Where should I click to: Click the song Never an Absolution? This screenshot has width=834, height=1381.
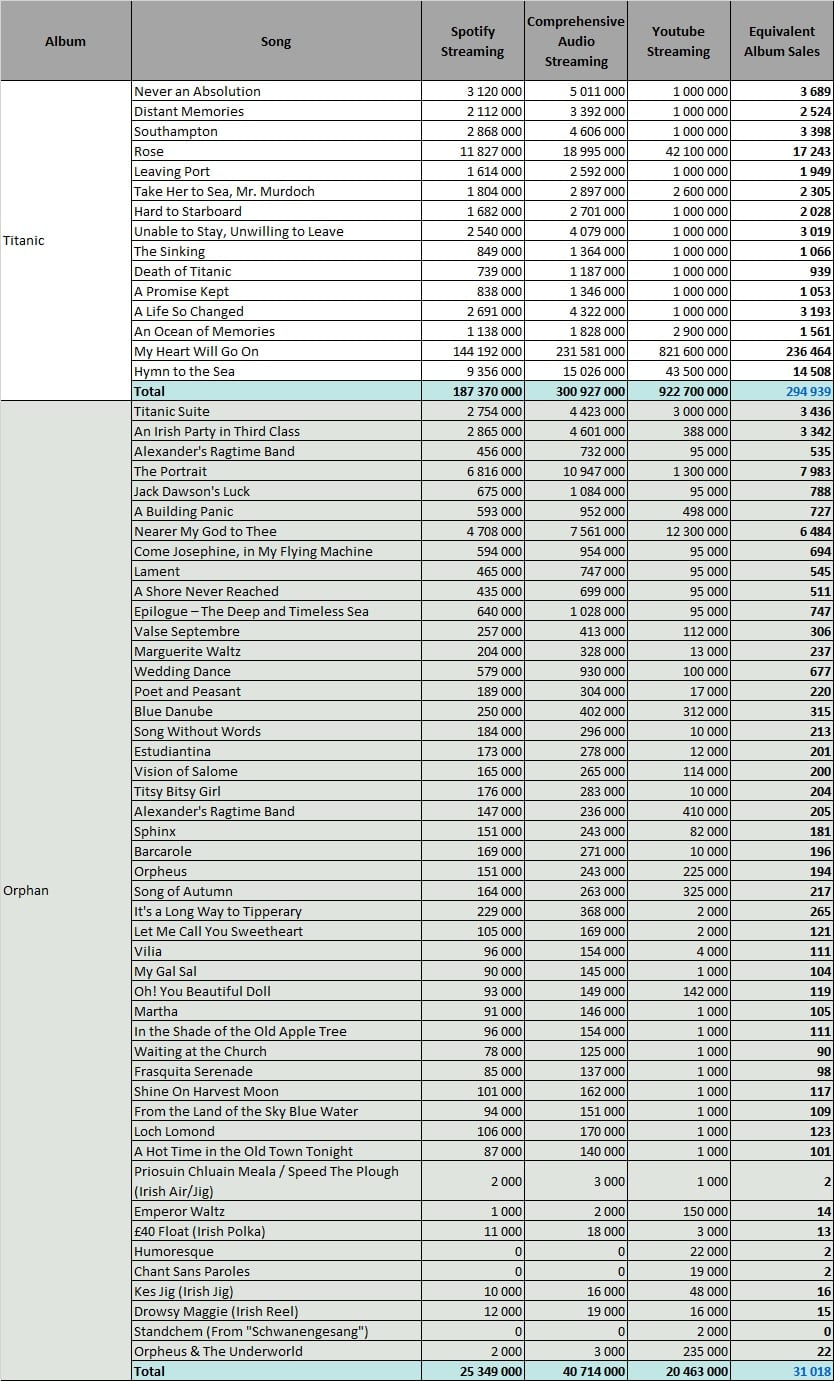coord(197,91)
